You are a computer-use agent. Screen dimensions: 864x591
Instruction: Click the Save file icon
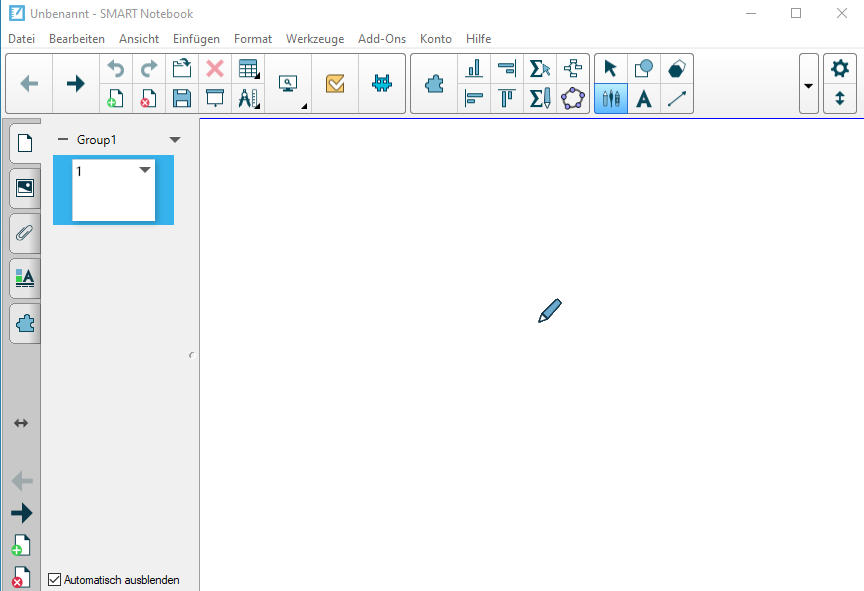(182, 98)
